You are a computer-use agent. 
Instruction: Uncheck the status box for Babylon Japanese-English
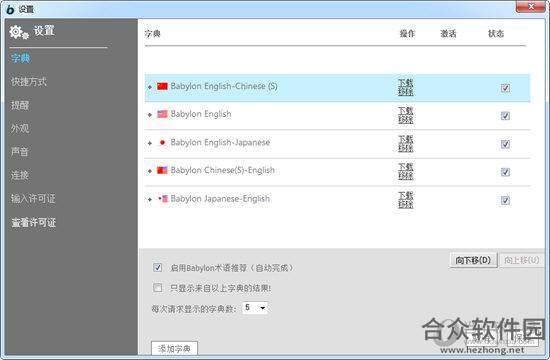[x=505, y=200]
